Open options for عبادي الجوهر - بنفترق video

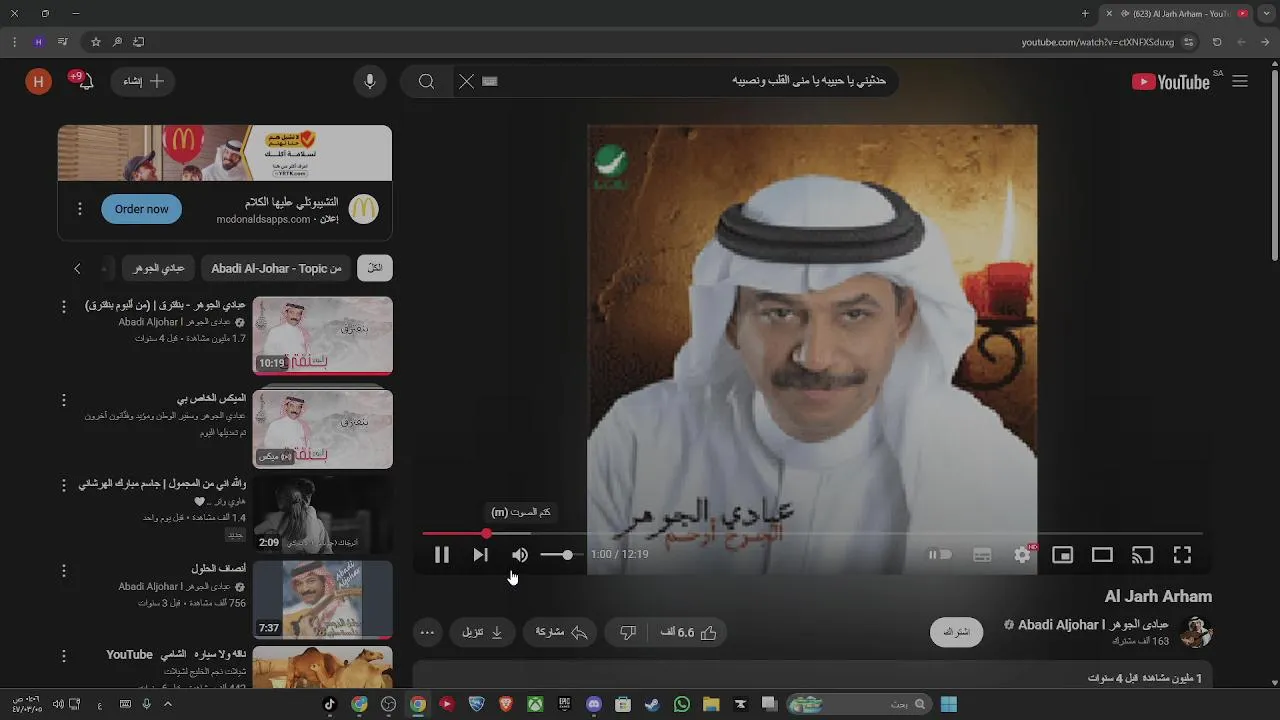tap(64, 306)
